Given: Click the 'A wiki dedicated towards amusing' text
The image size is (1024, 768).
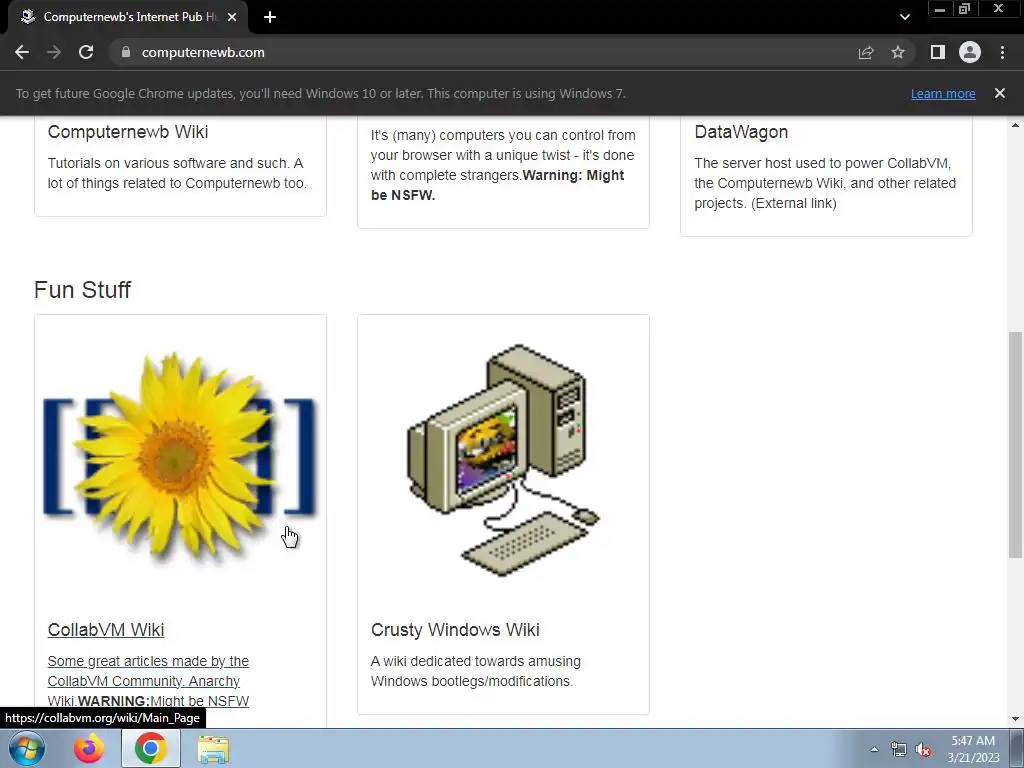Looking at the screenshot, I should 475,671.
